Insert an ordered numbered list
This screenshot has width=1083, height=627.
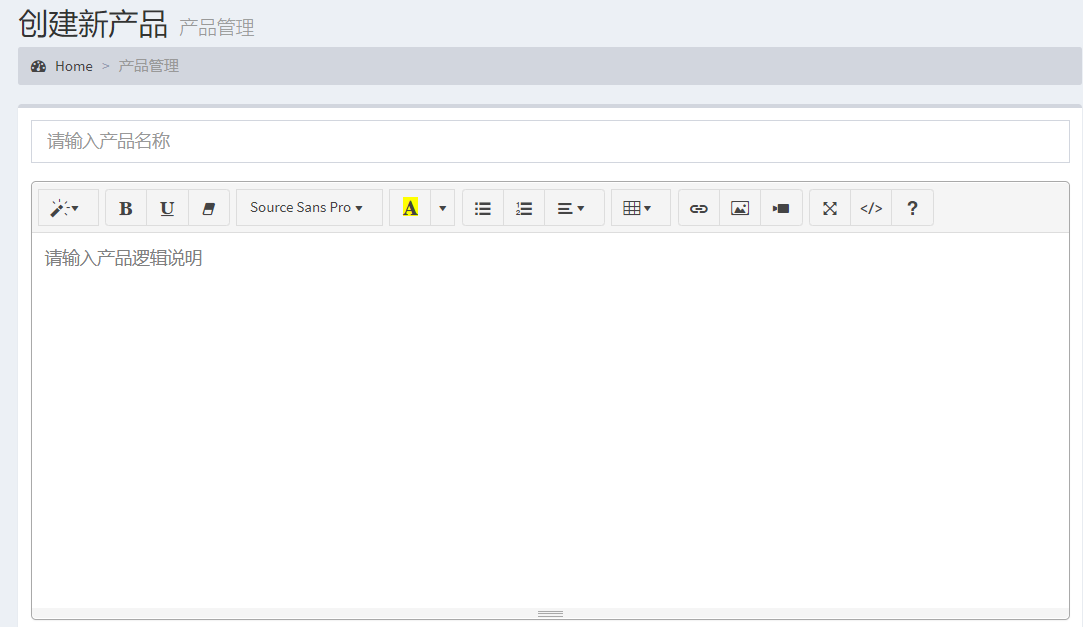[524, 208]
